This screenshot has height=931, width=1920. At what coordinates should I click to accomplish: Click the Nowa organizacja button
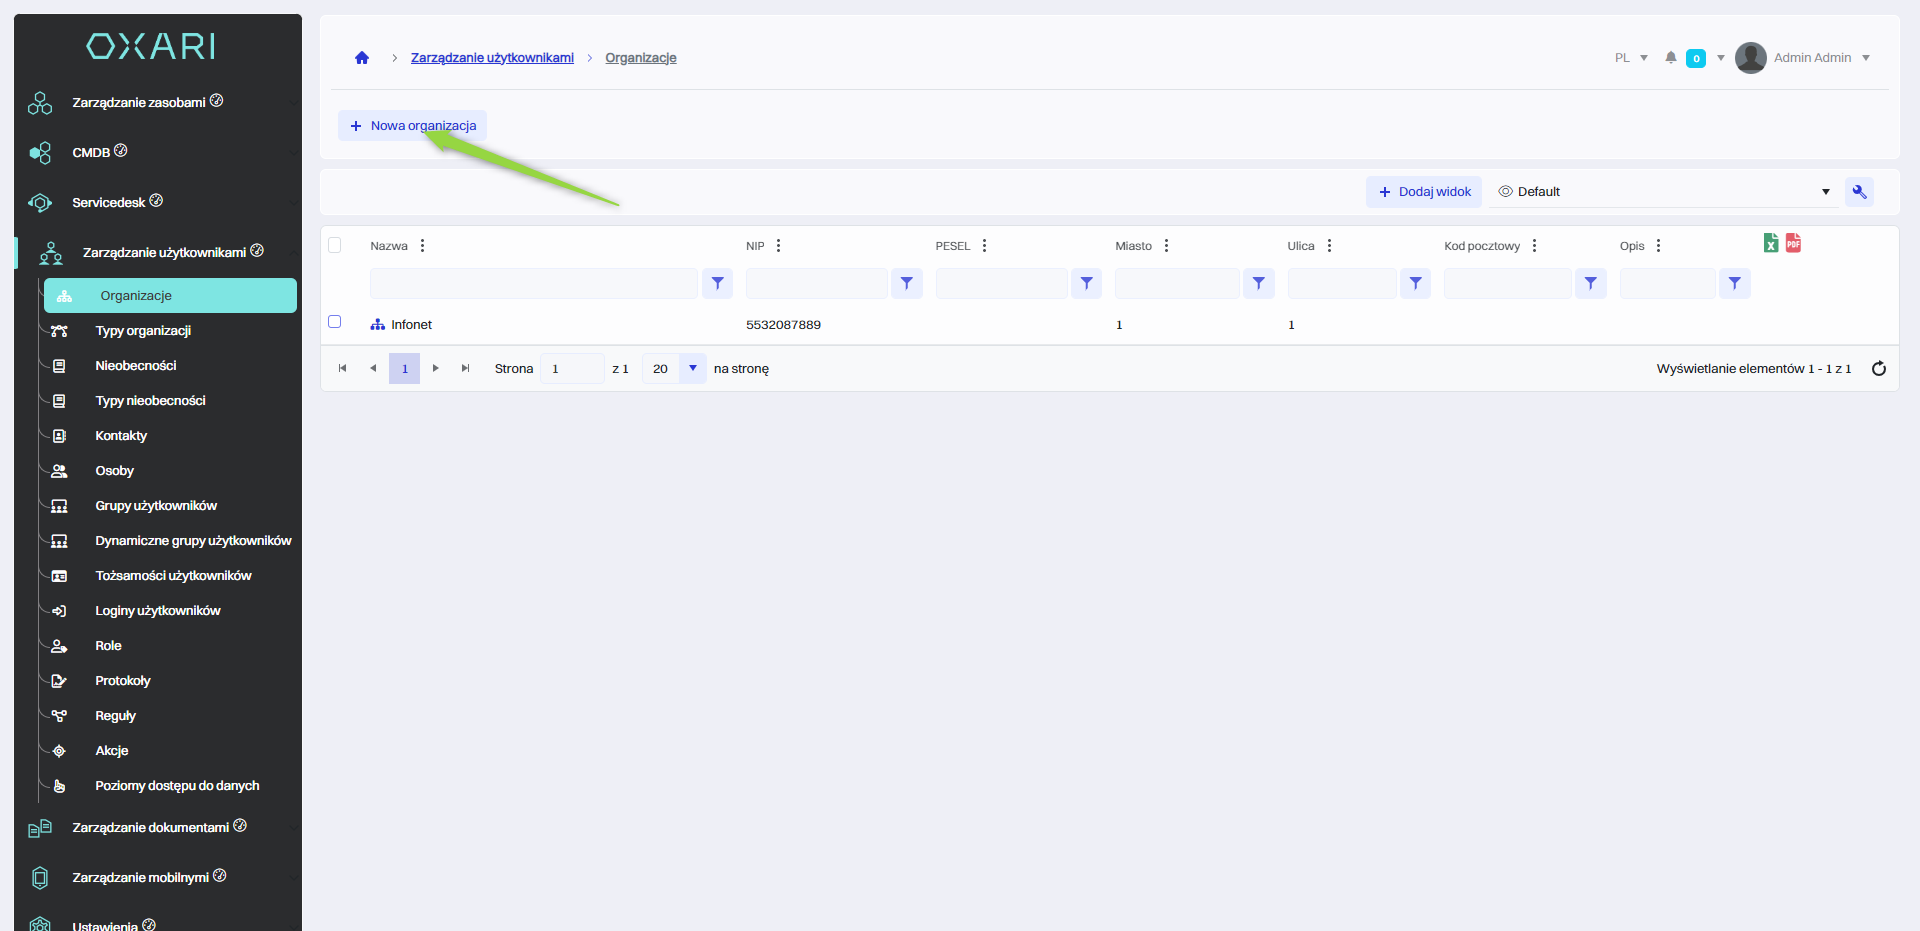413,126
